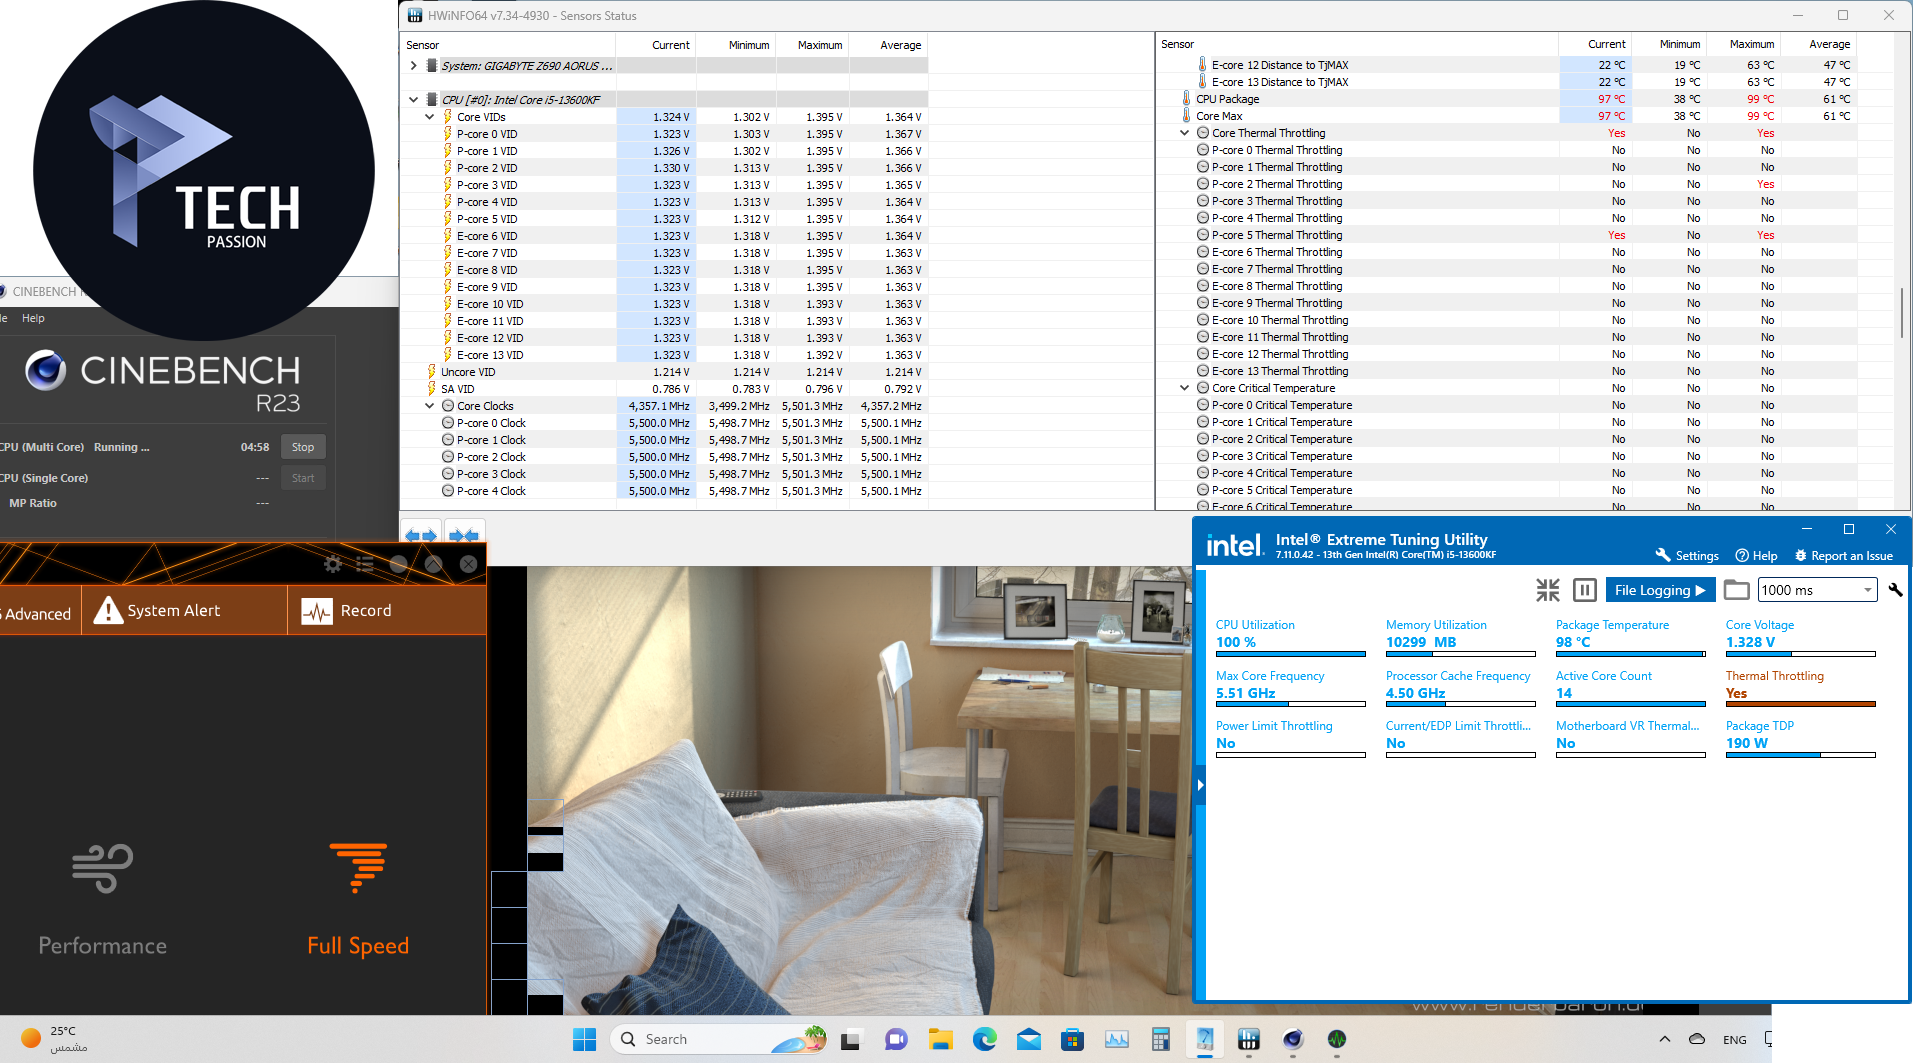Image resolution: width=1913 pixels, height=1063 pixels.
Task: Open the XTU log folder icon
Action: click(x=1737, y=590)
